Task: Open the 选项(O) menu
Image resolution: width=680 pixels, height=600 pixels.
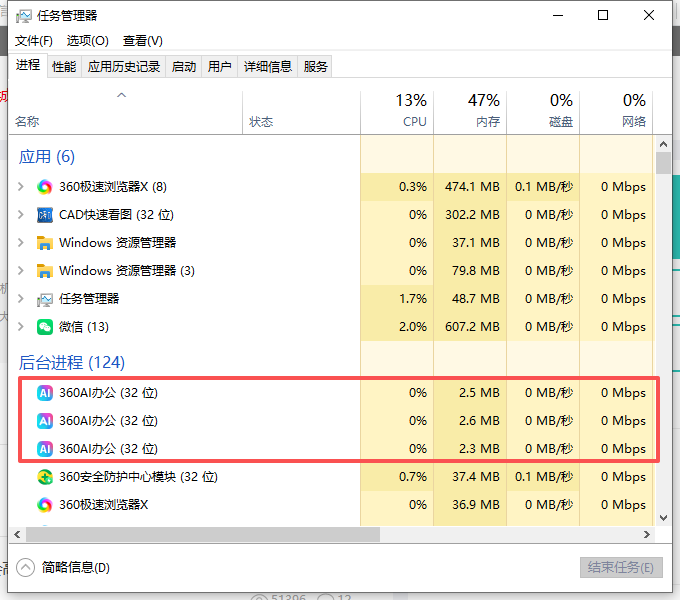Action: click(88, 41)
